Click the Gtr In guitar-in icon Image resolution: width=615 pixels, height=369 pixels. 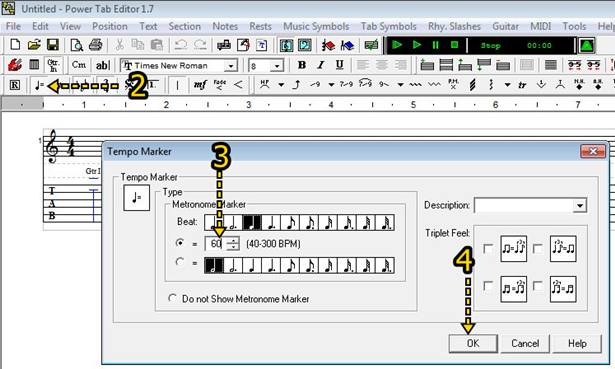tap(53, 65)
